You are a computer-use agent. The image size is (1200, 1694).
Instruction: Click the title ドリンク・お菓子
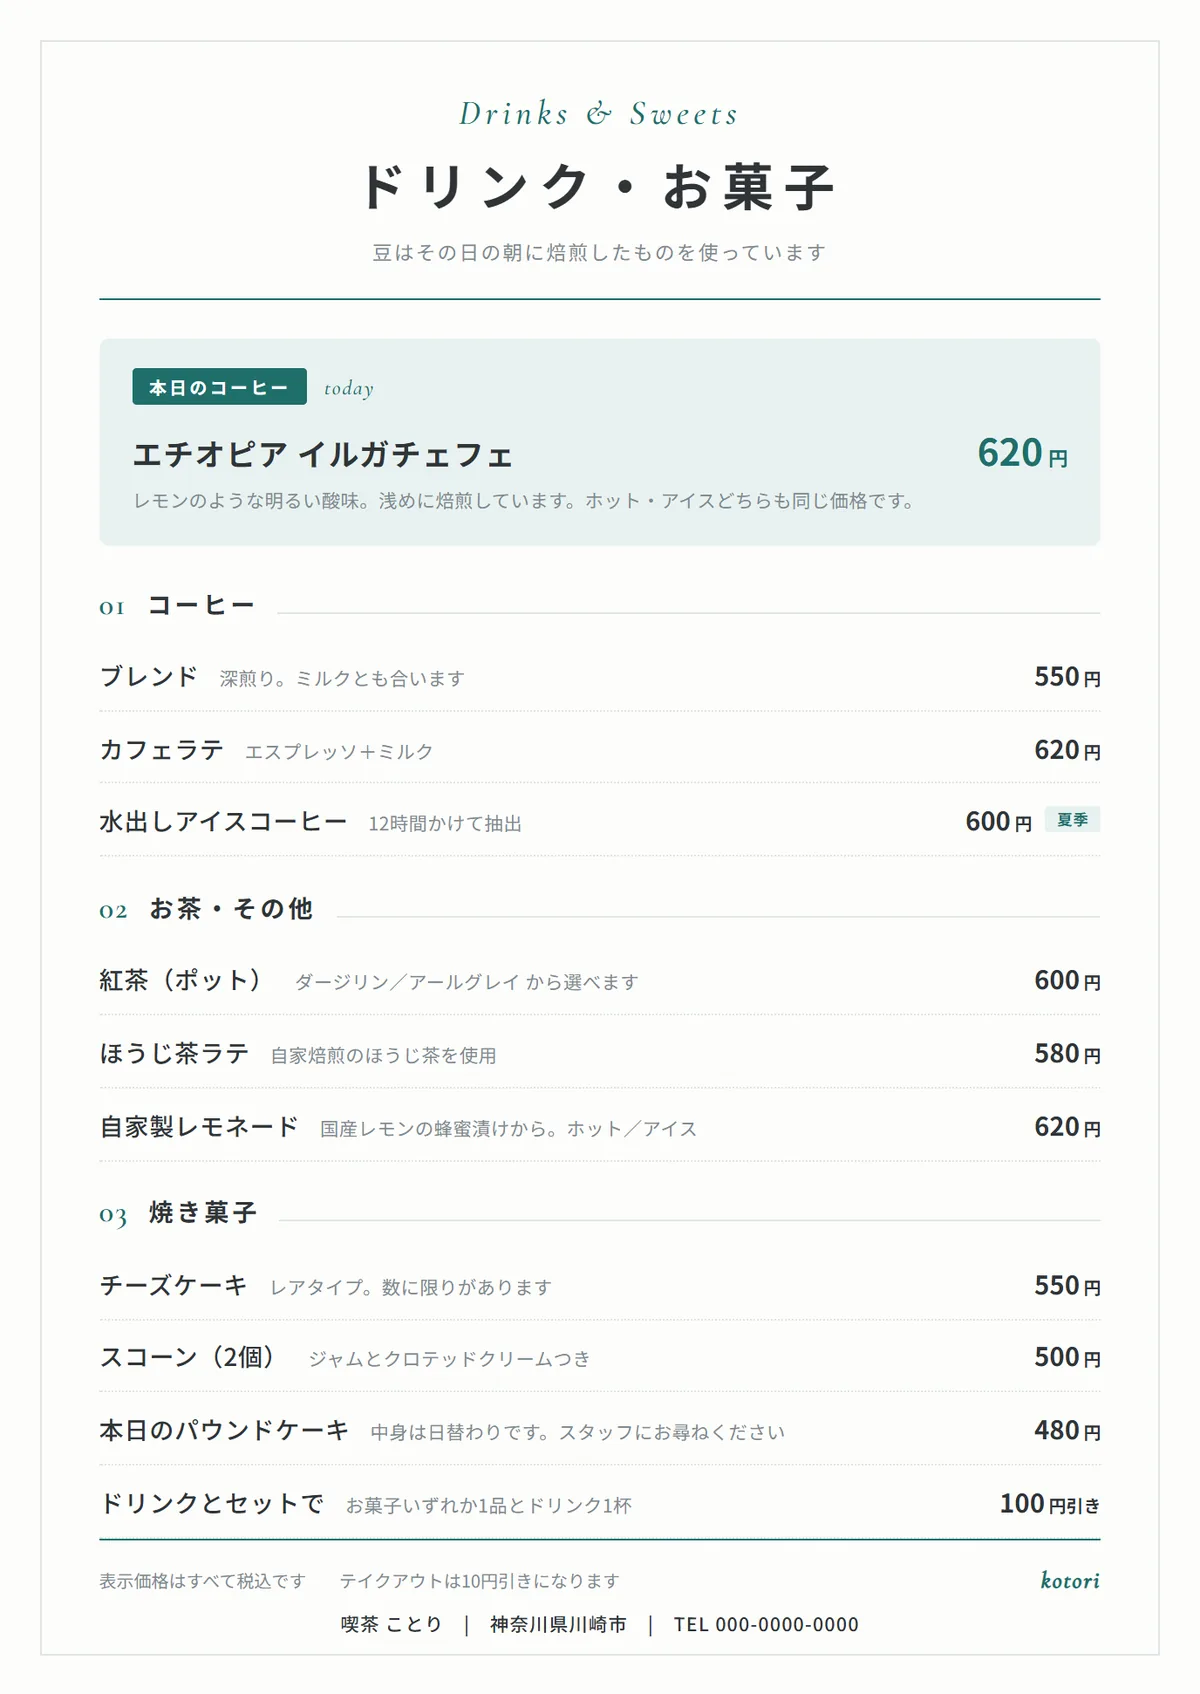(599, 187)
